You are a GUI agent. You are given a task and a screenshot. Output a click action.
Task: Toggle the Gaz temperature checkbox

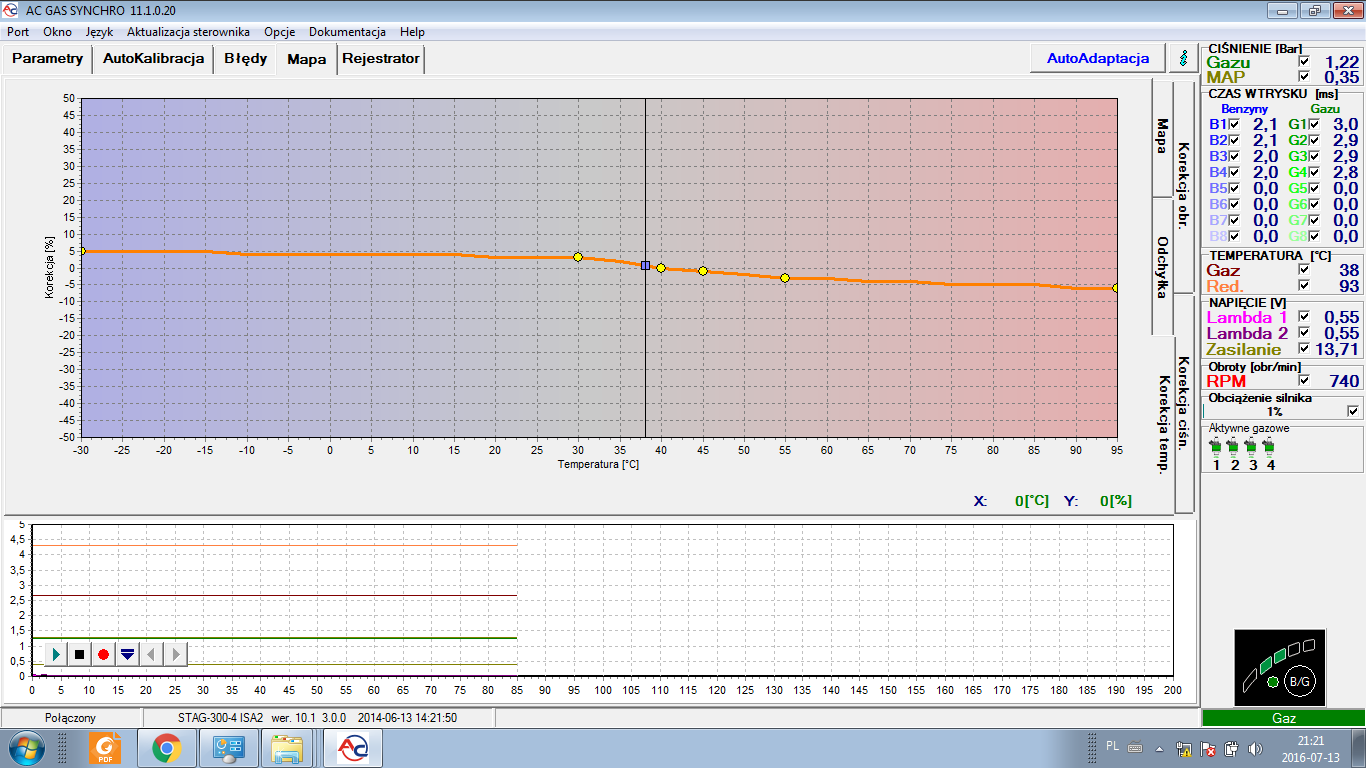tap(1303, 270)
